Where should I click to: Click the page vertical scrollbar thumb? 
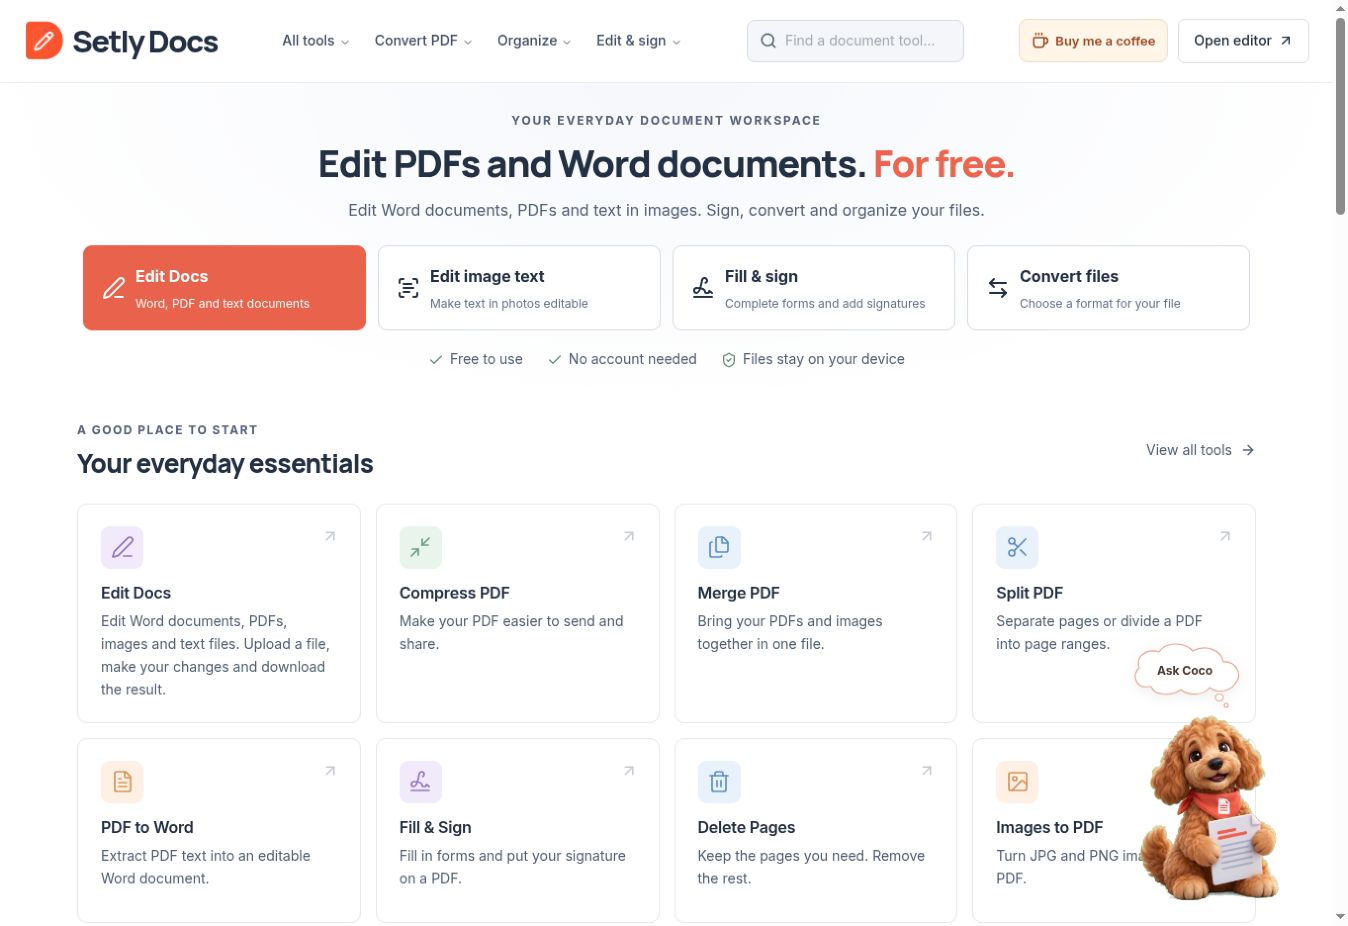[x=1340, y=115]
